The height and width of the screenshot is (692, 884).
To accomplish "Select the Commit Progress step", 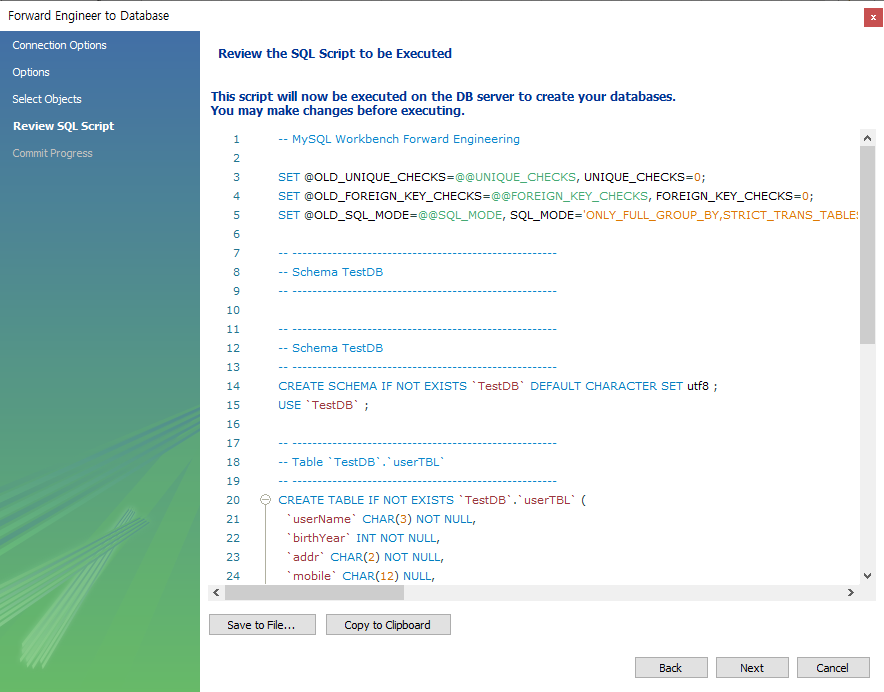I will (52, 153).
